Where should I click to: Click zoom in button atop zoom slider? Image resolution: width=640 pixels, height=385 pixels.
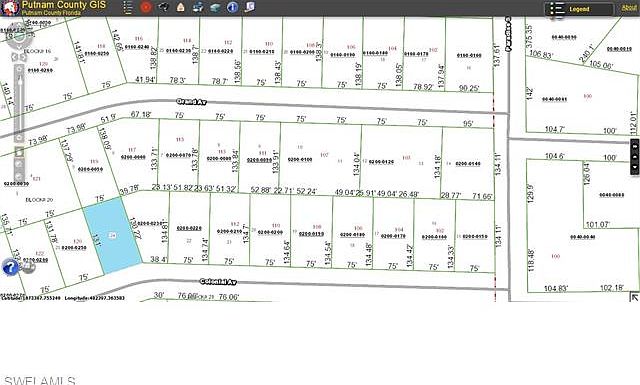19,68
